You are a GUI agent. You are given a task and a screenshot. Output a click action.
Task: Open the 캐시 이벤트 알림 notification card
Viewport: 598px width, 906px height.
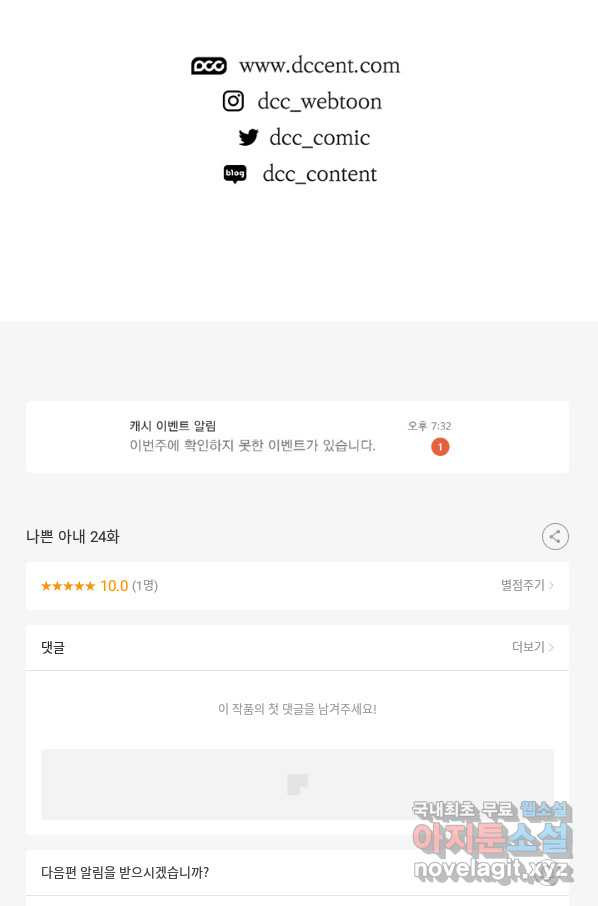(298, 437)
